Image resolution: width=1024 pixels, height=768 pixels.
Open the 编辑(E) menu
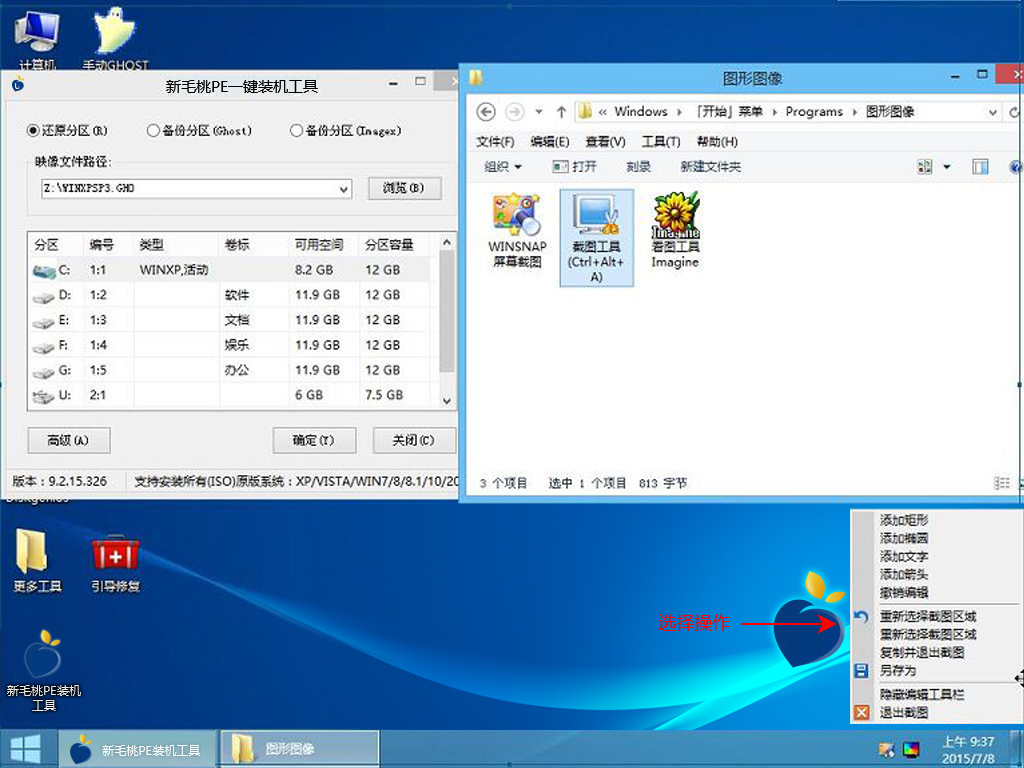550,142
